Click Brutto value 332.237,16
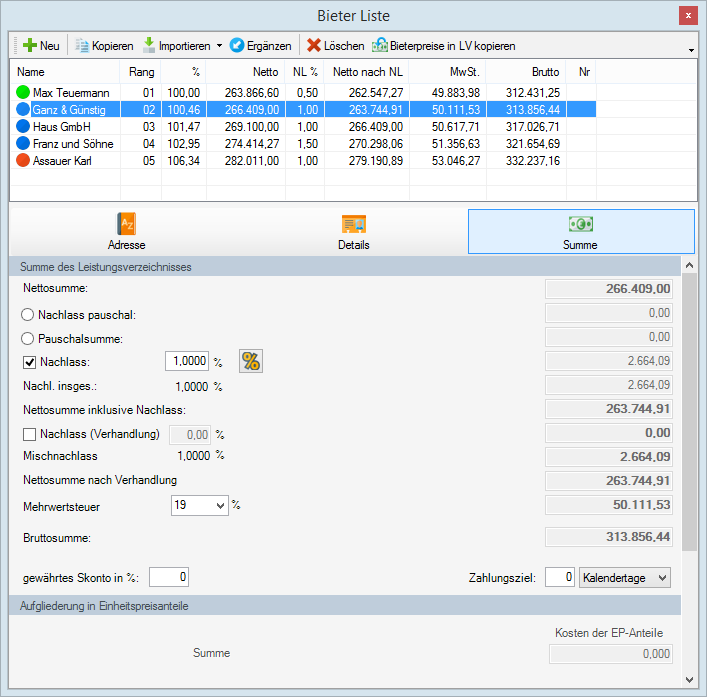 tap(533, 161)
